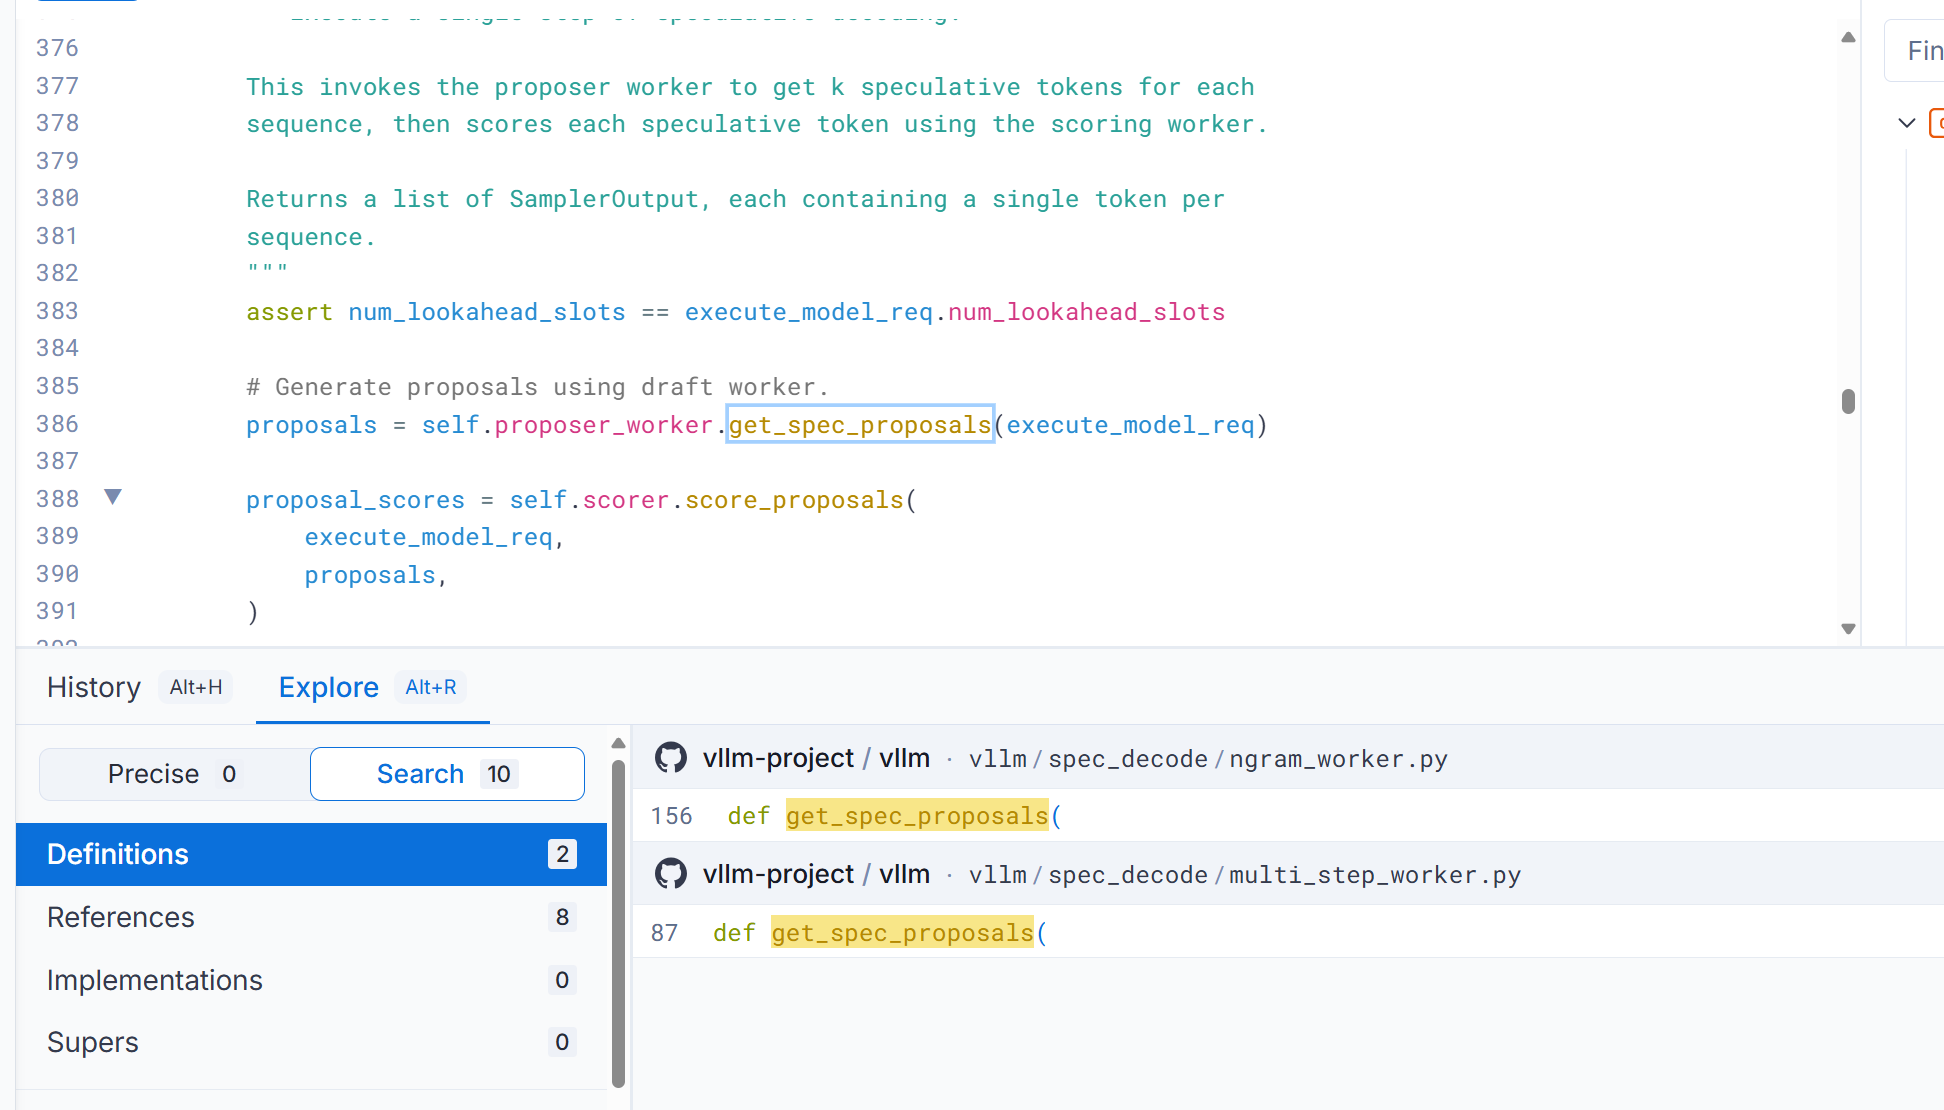Switch to the Explore tab
The image size is (1944, 1110).
tap(329, 687)
